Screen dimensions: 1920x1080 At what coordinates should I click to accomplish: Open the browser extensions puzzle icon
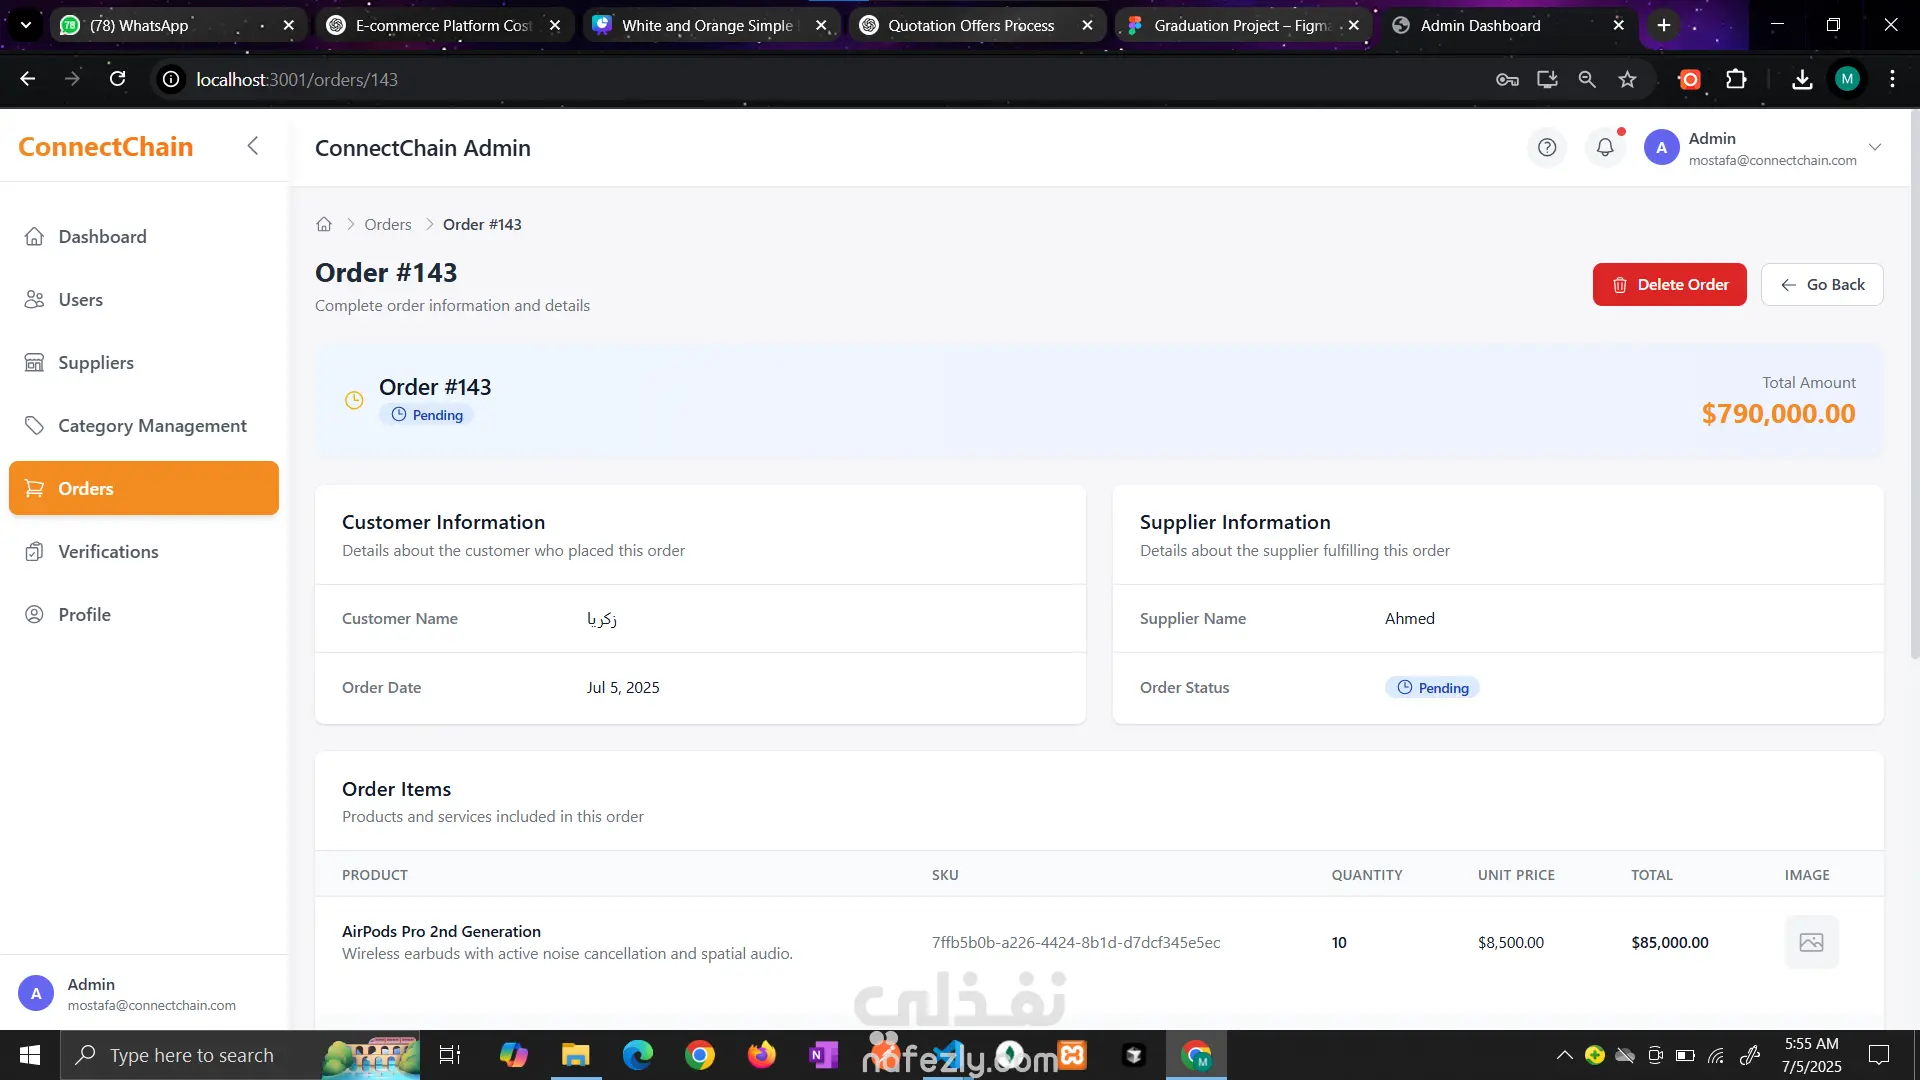(x=1737, y=79)
